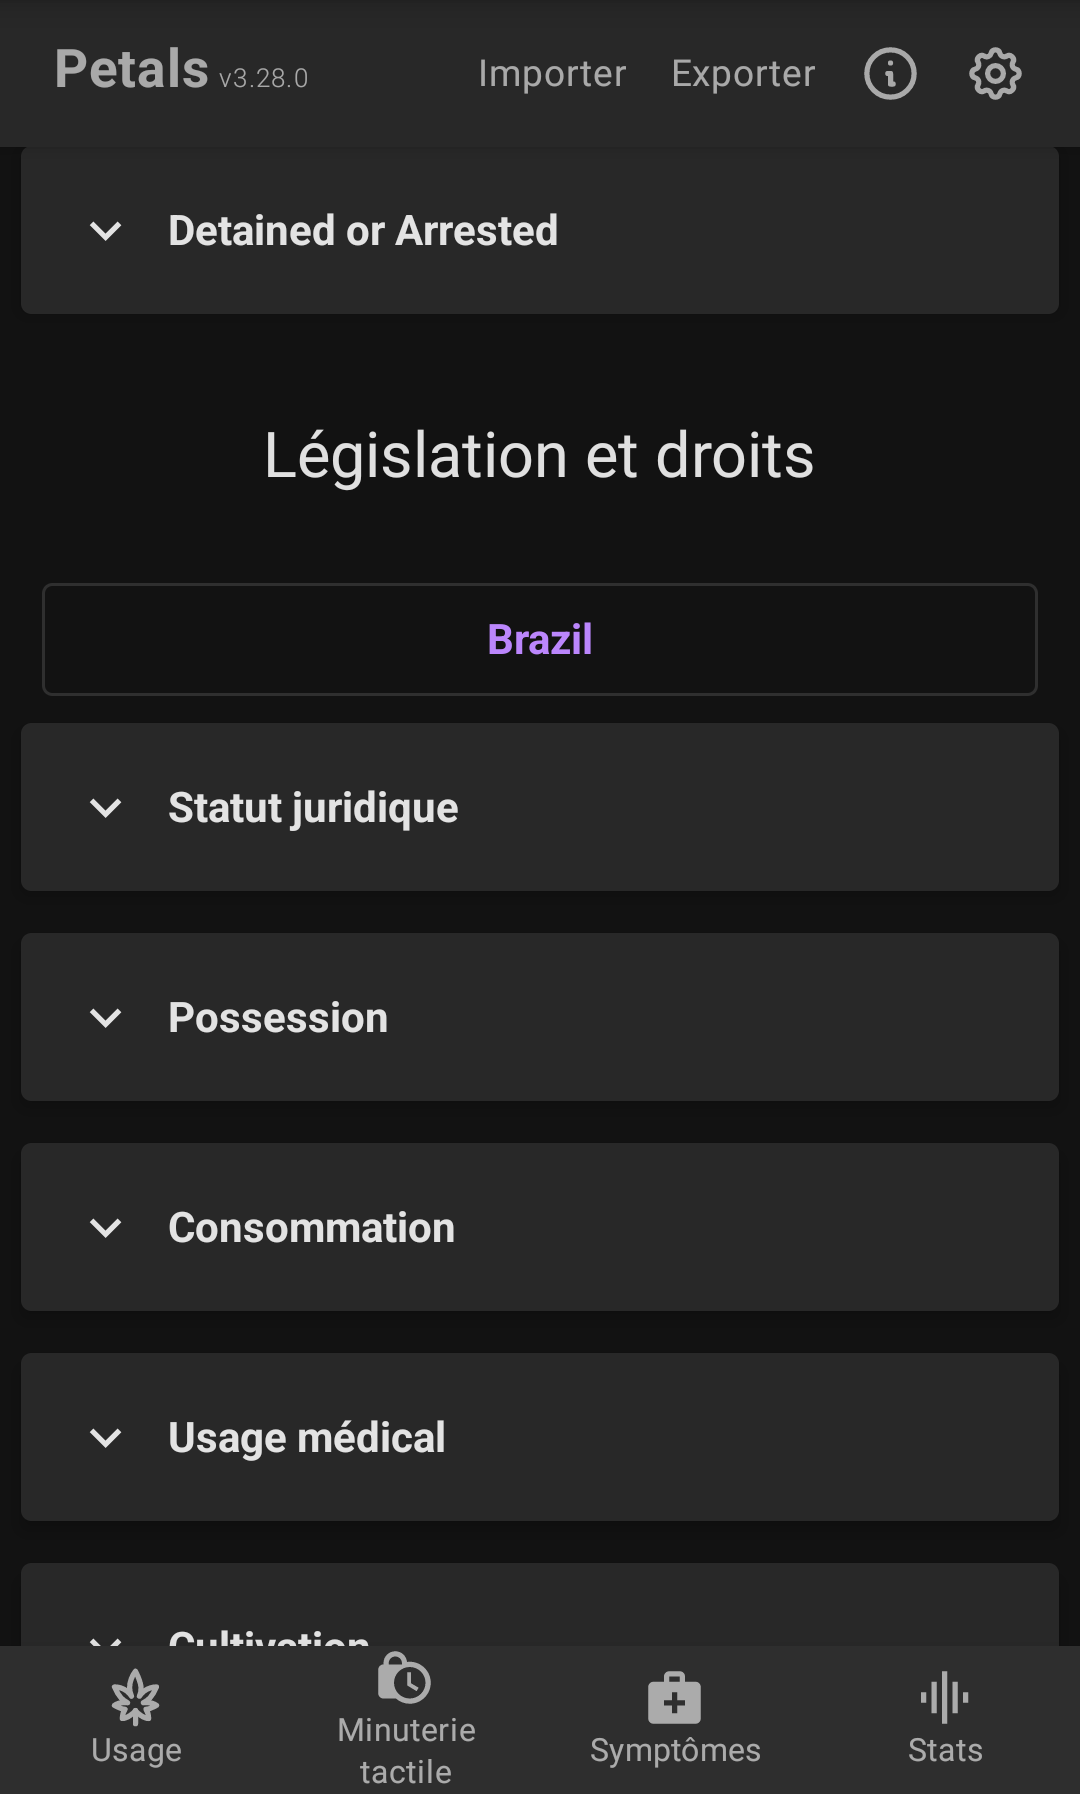Tap the Minuterie tactile timer icon
Screen dimensions: 1080x1794
click(405, 1679)
